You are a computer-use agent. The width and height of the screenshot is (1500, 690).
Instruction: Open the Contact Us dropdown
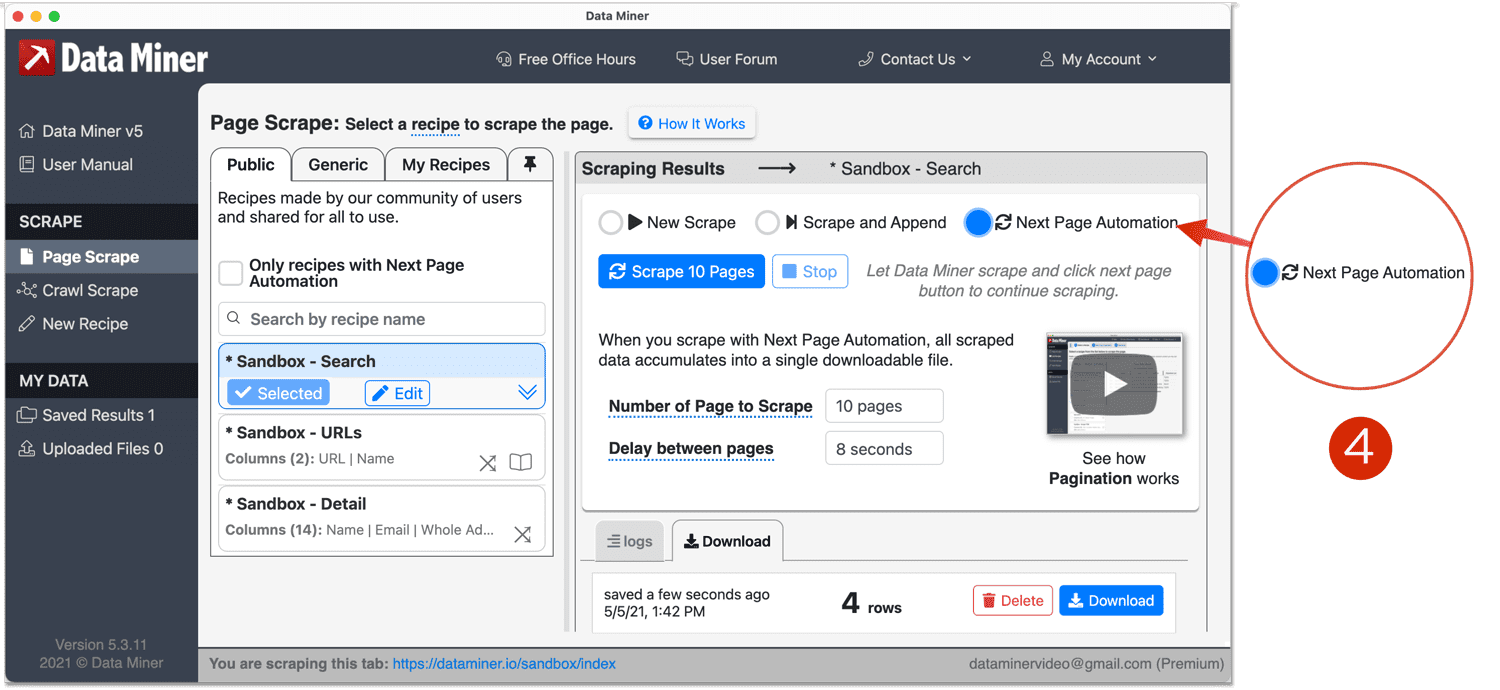(913, 59)
